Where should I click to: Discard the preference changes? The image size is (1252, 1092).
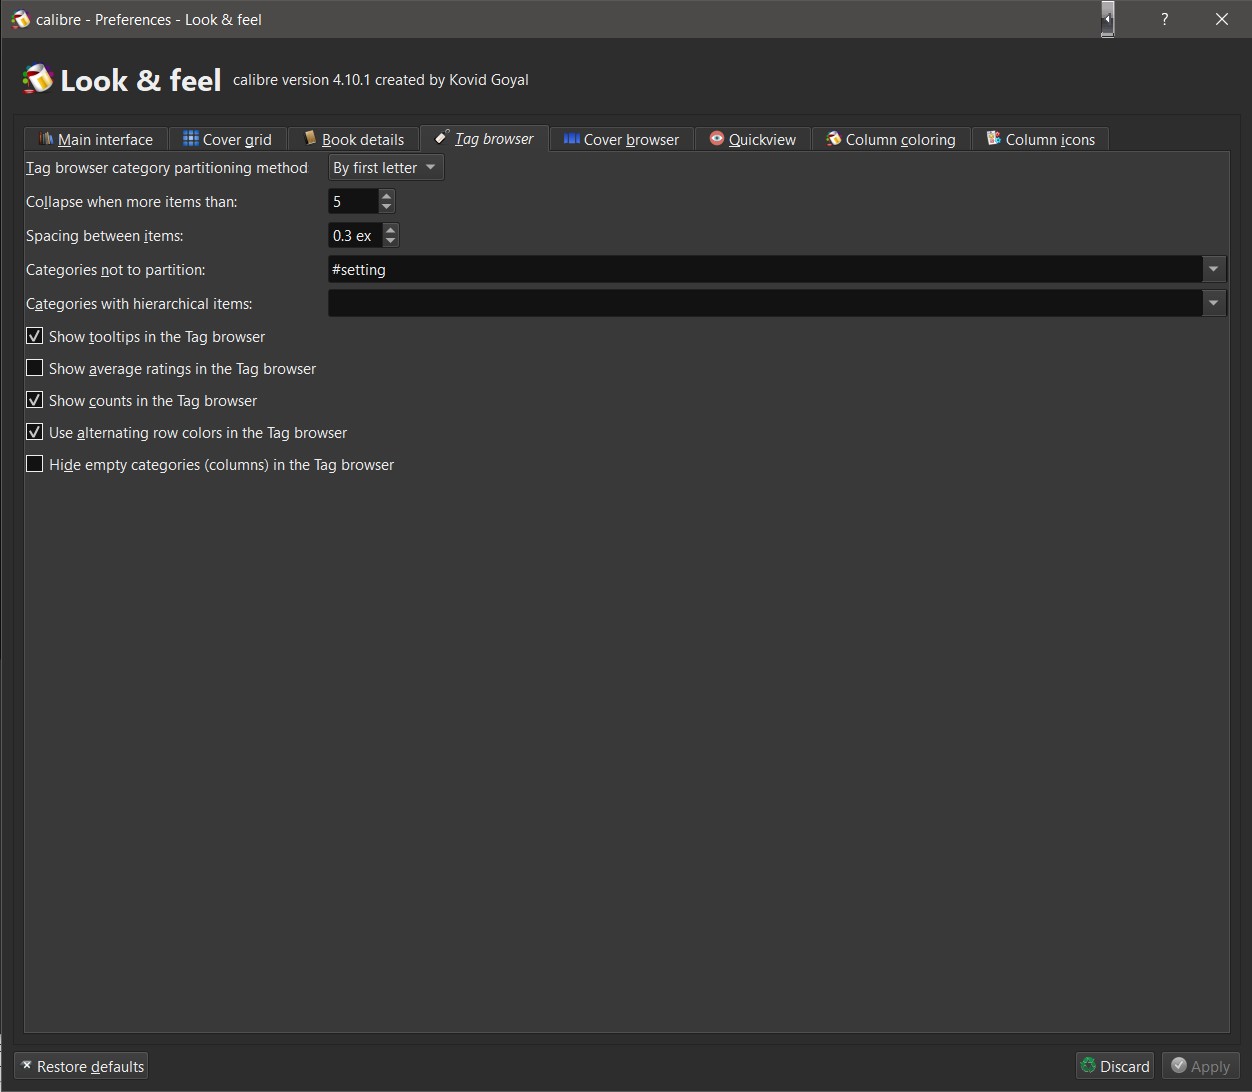1115,1066
